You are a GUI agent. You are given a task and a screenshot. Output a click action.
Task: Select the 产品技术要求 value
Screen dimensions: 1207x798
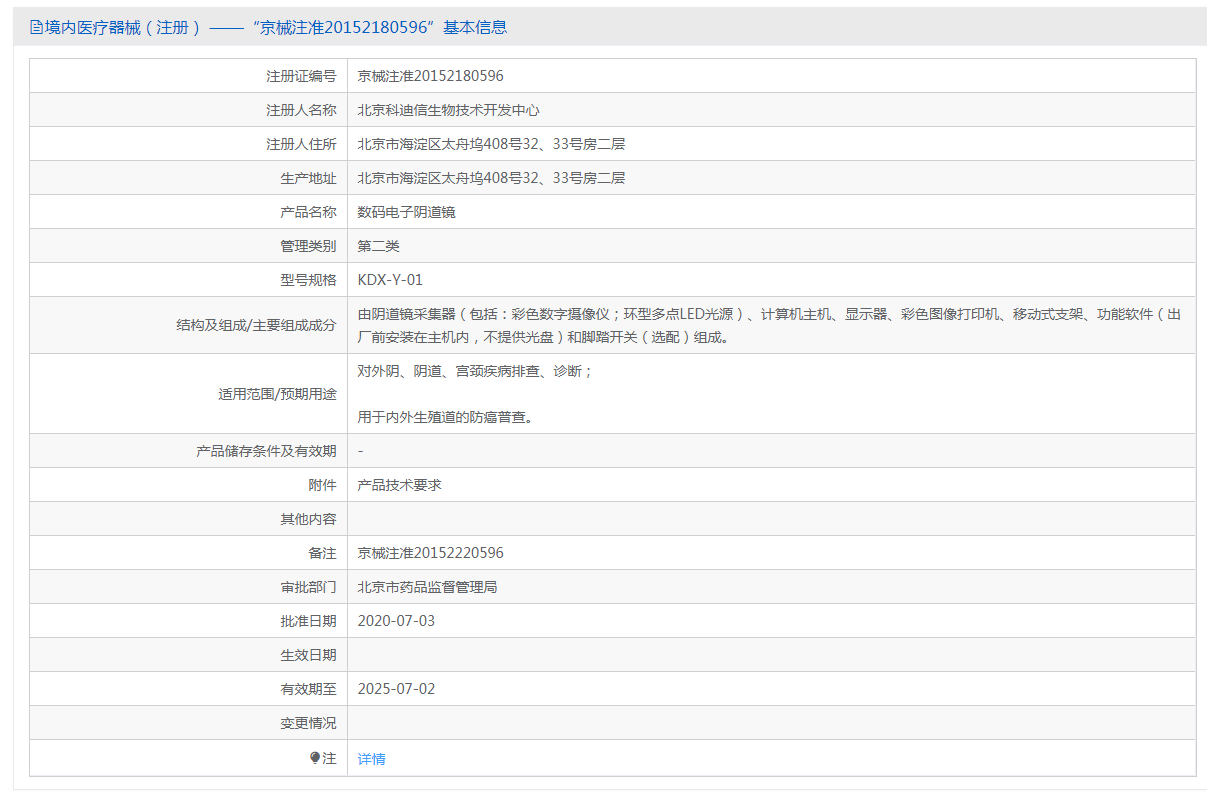point(400,485)
